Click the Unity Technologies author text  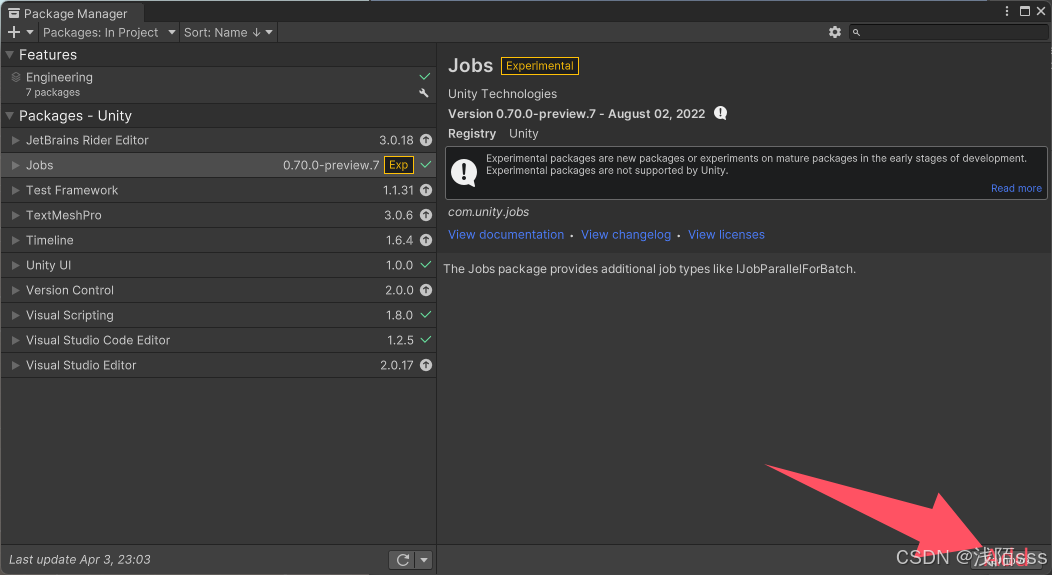point(503,94)
